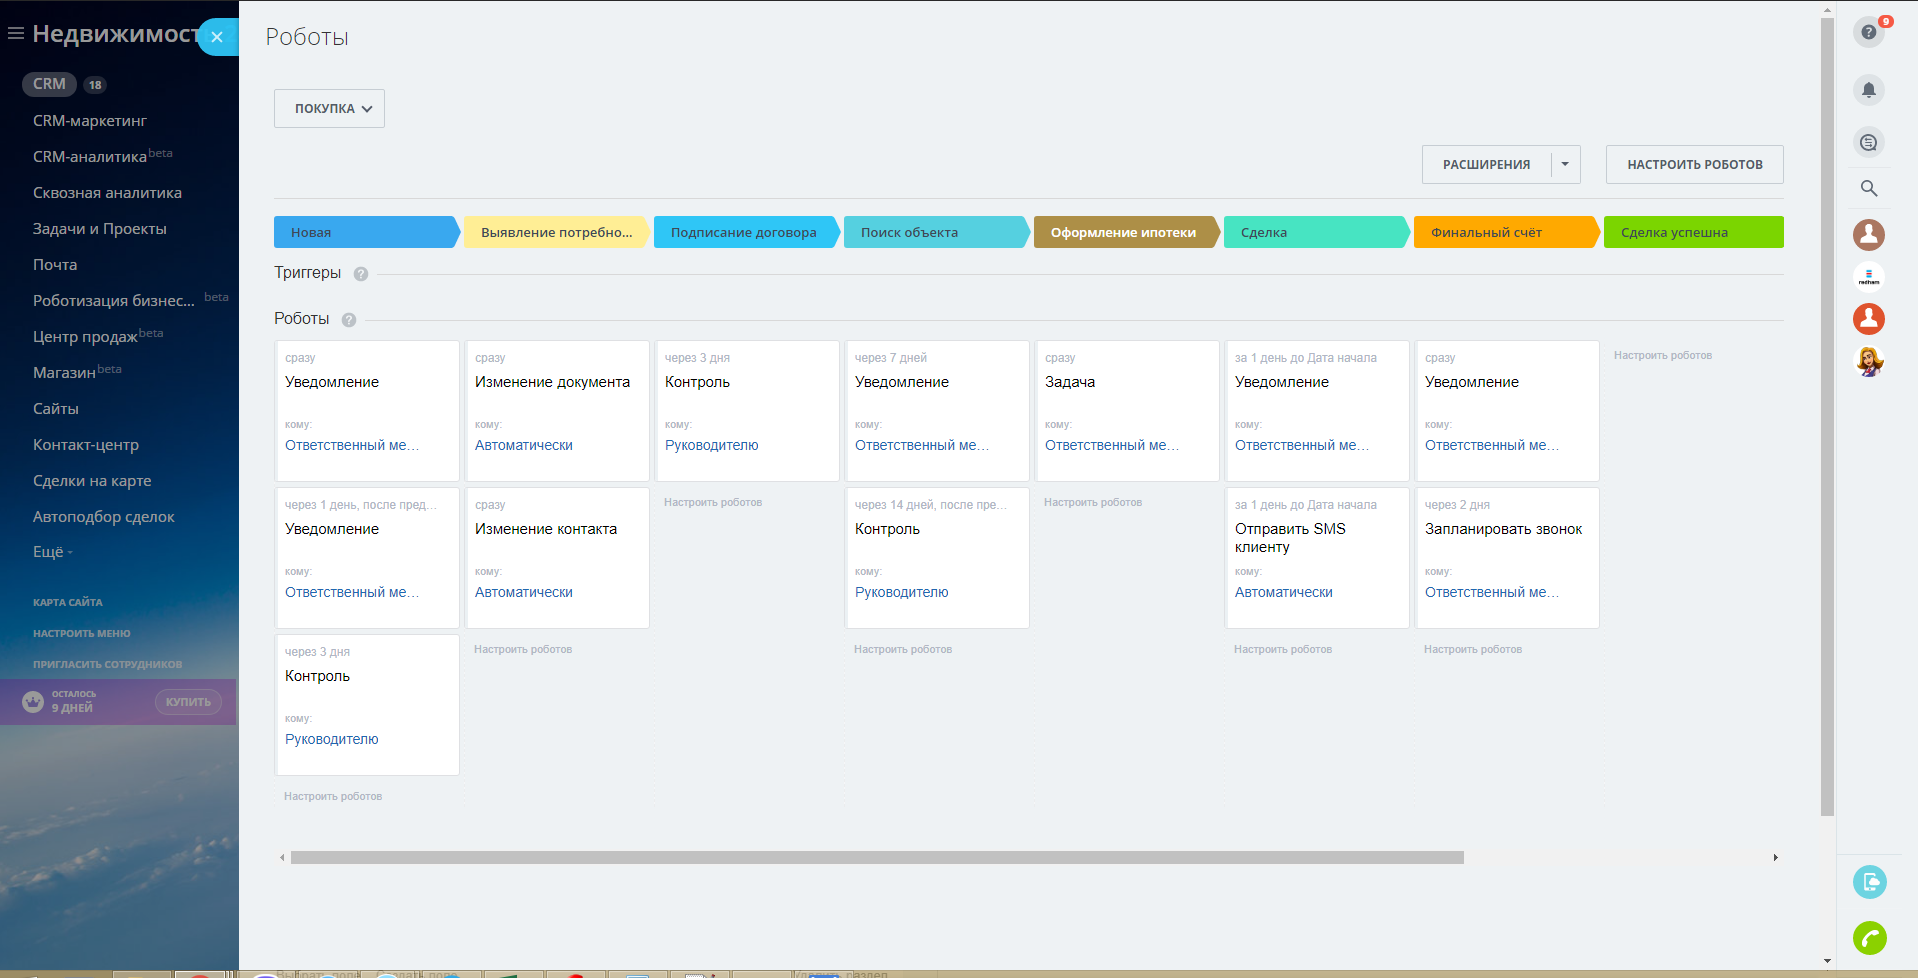Click the horizontal scrollbar thumb

click(877, 858)
